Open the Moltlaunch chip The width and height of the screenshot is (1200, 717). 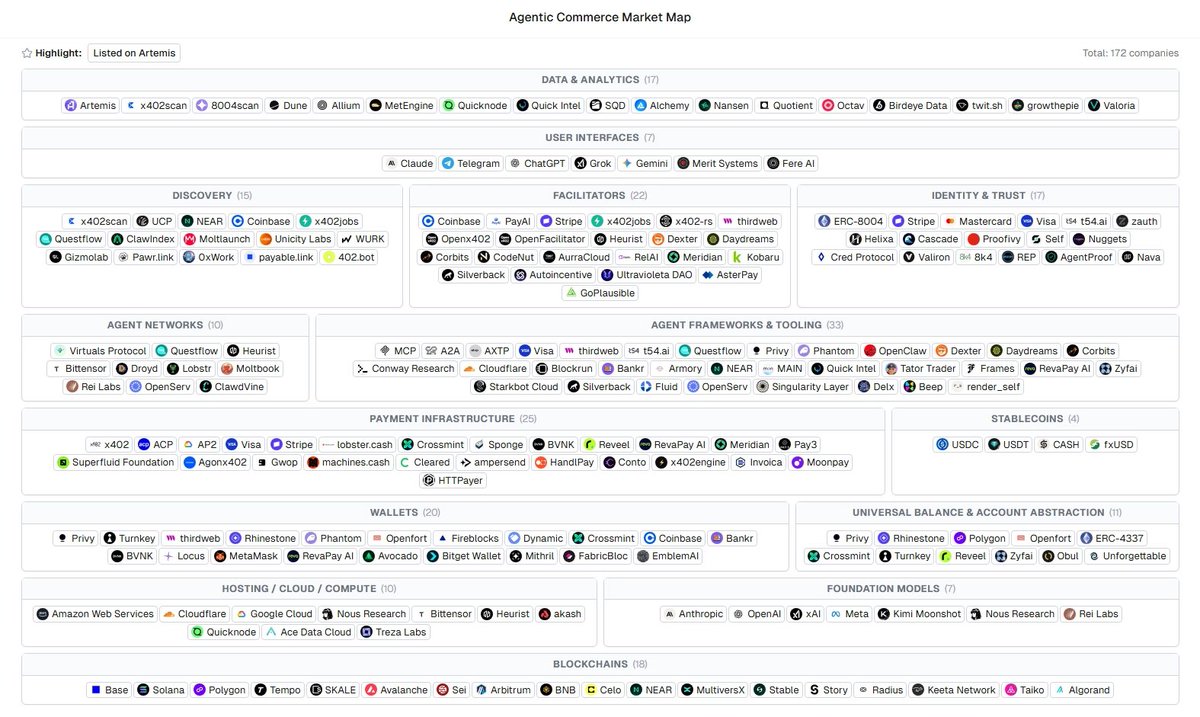[x=216, y=239]
